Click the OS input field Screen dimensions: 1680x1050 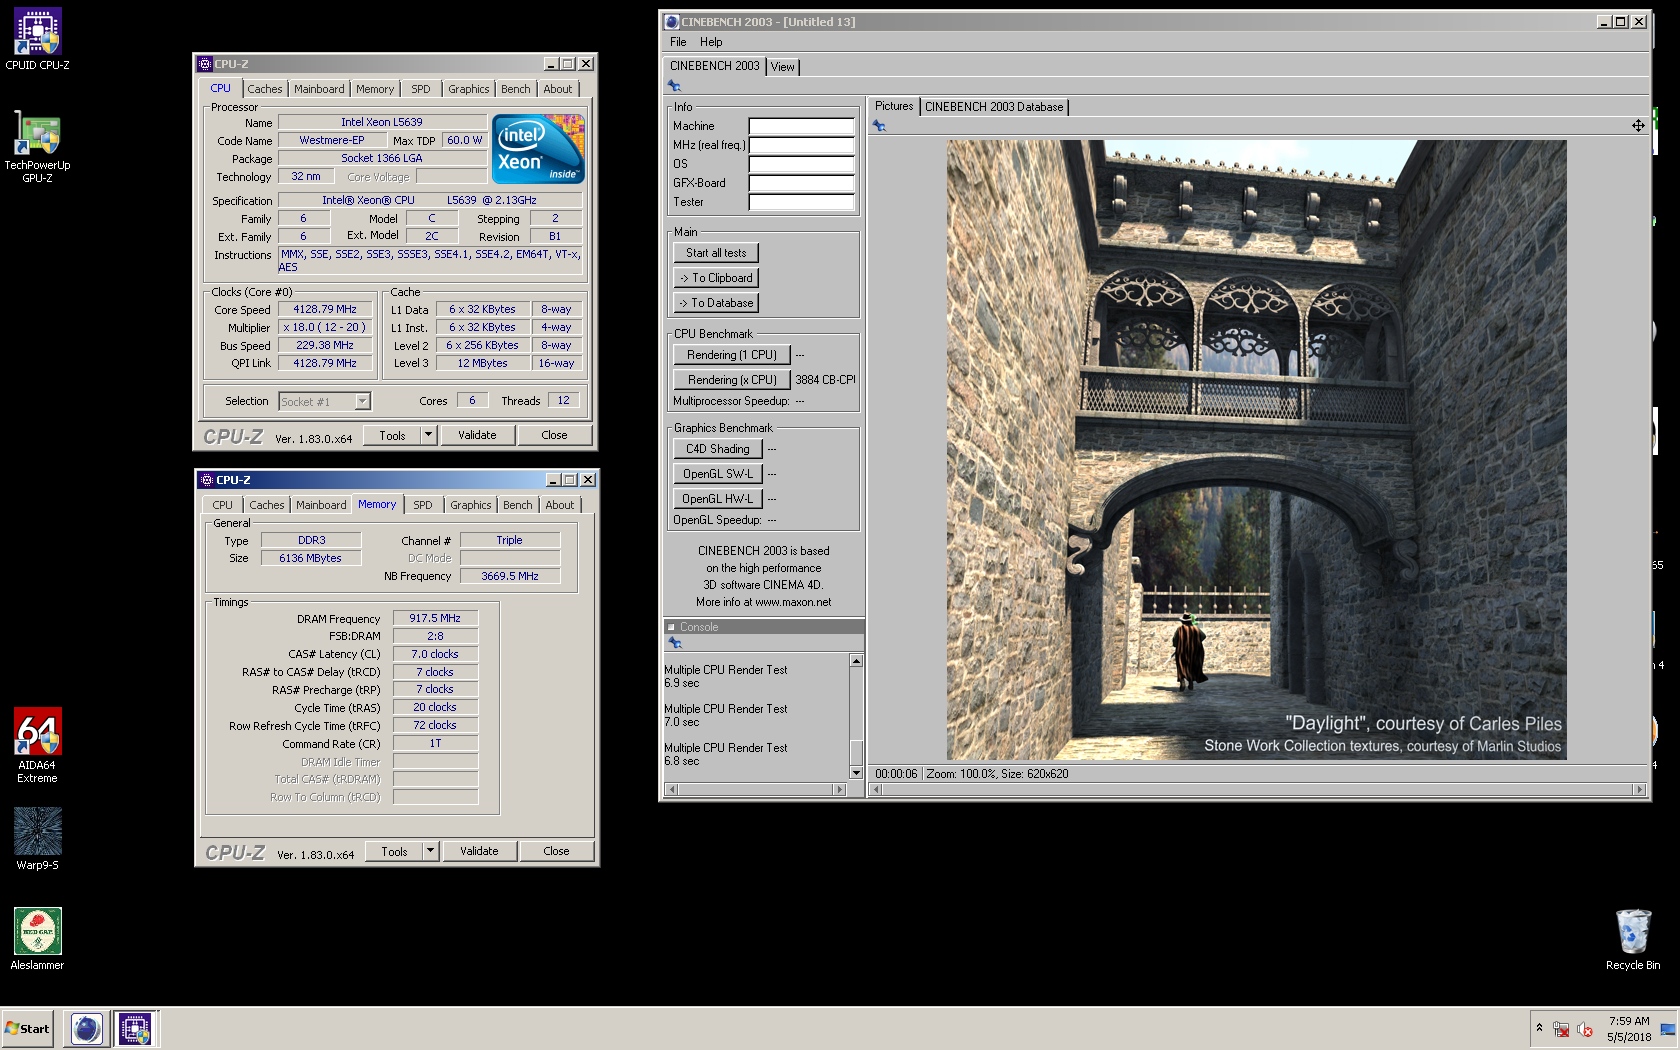[802, 164]
